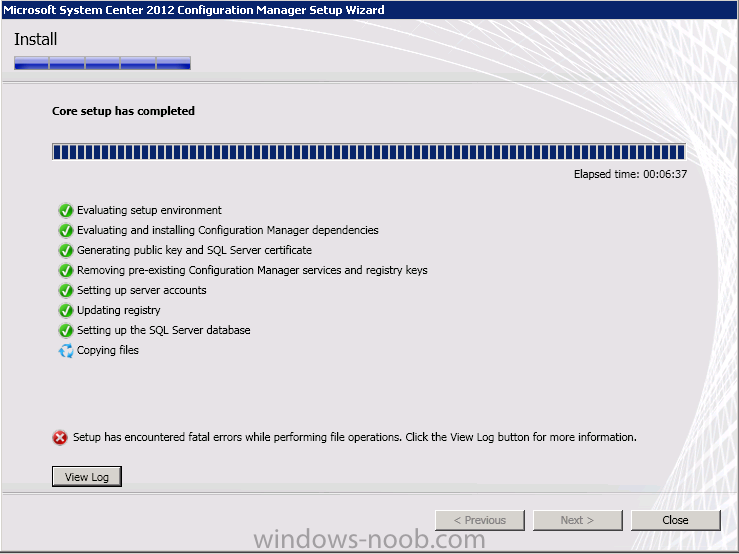Screen dimensions: 739x554
Task: Select Evaluating and installing Configuration Manager dependencies text
Action: click(228, 230)
